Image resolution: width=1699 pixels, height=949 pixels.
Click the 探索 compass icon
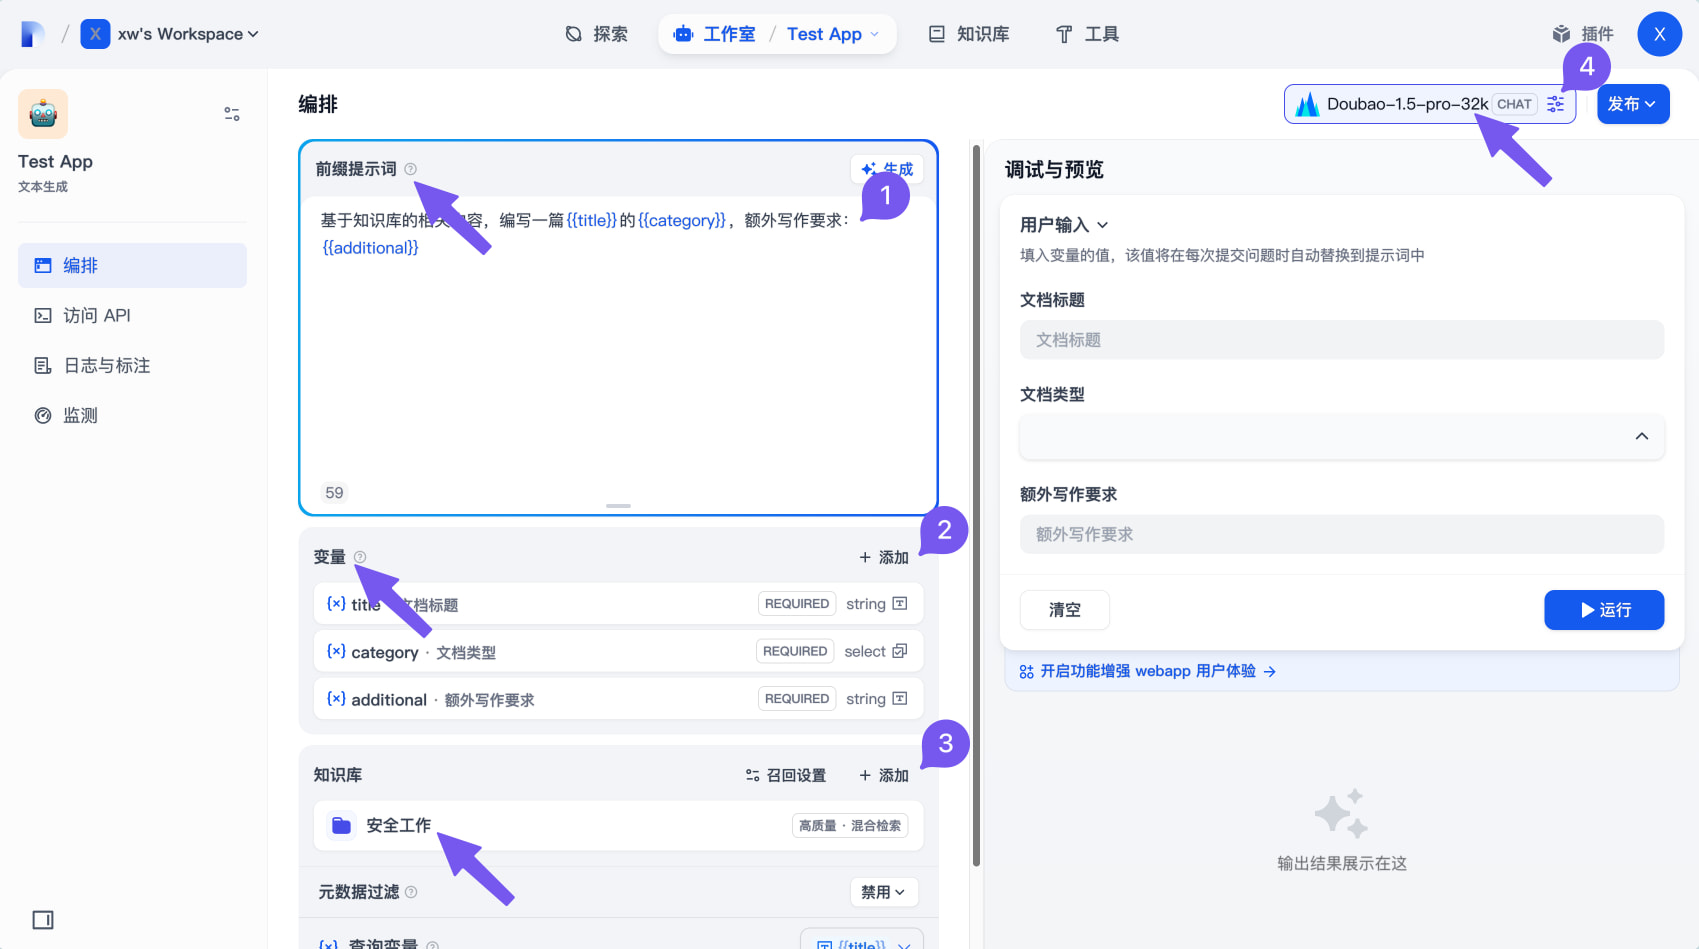pos(574,34)
